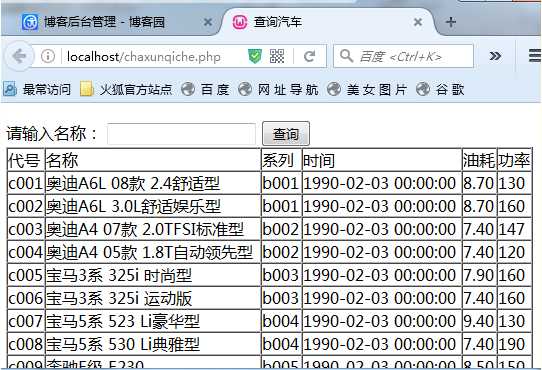This screenshot has height=370, width=542.
Task: Select cell 奥迪A4 07款 2.0TFSI标准型
Action: (153, 229)
